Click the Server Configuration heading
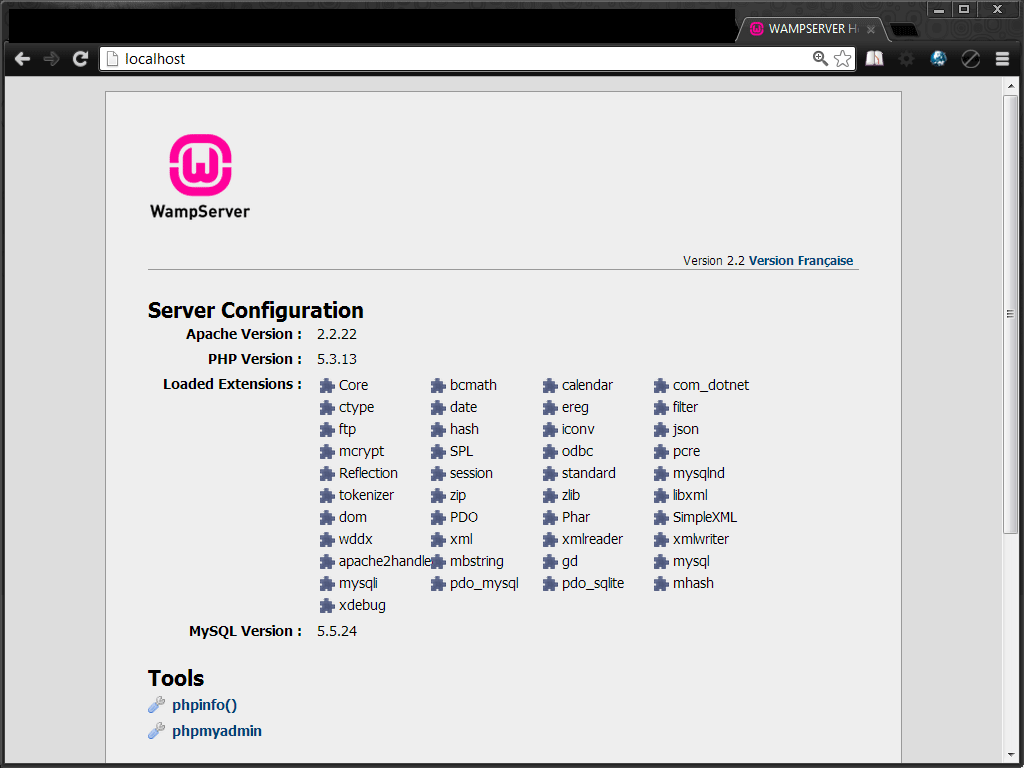 pyautogui.click(x=255, y=310)
